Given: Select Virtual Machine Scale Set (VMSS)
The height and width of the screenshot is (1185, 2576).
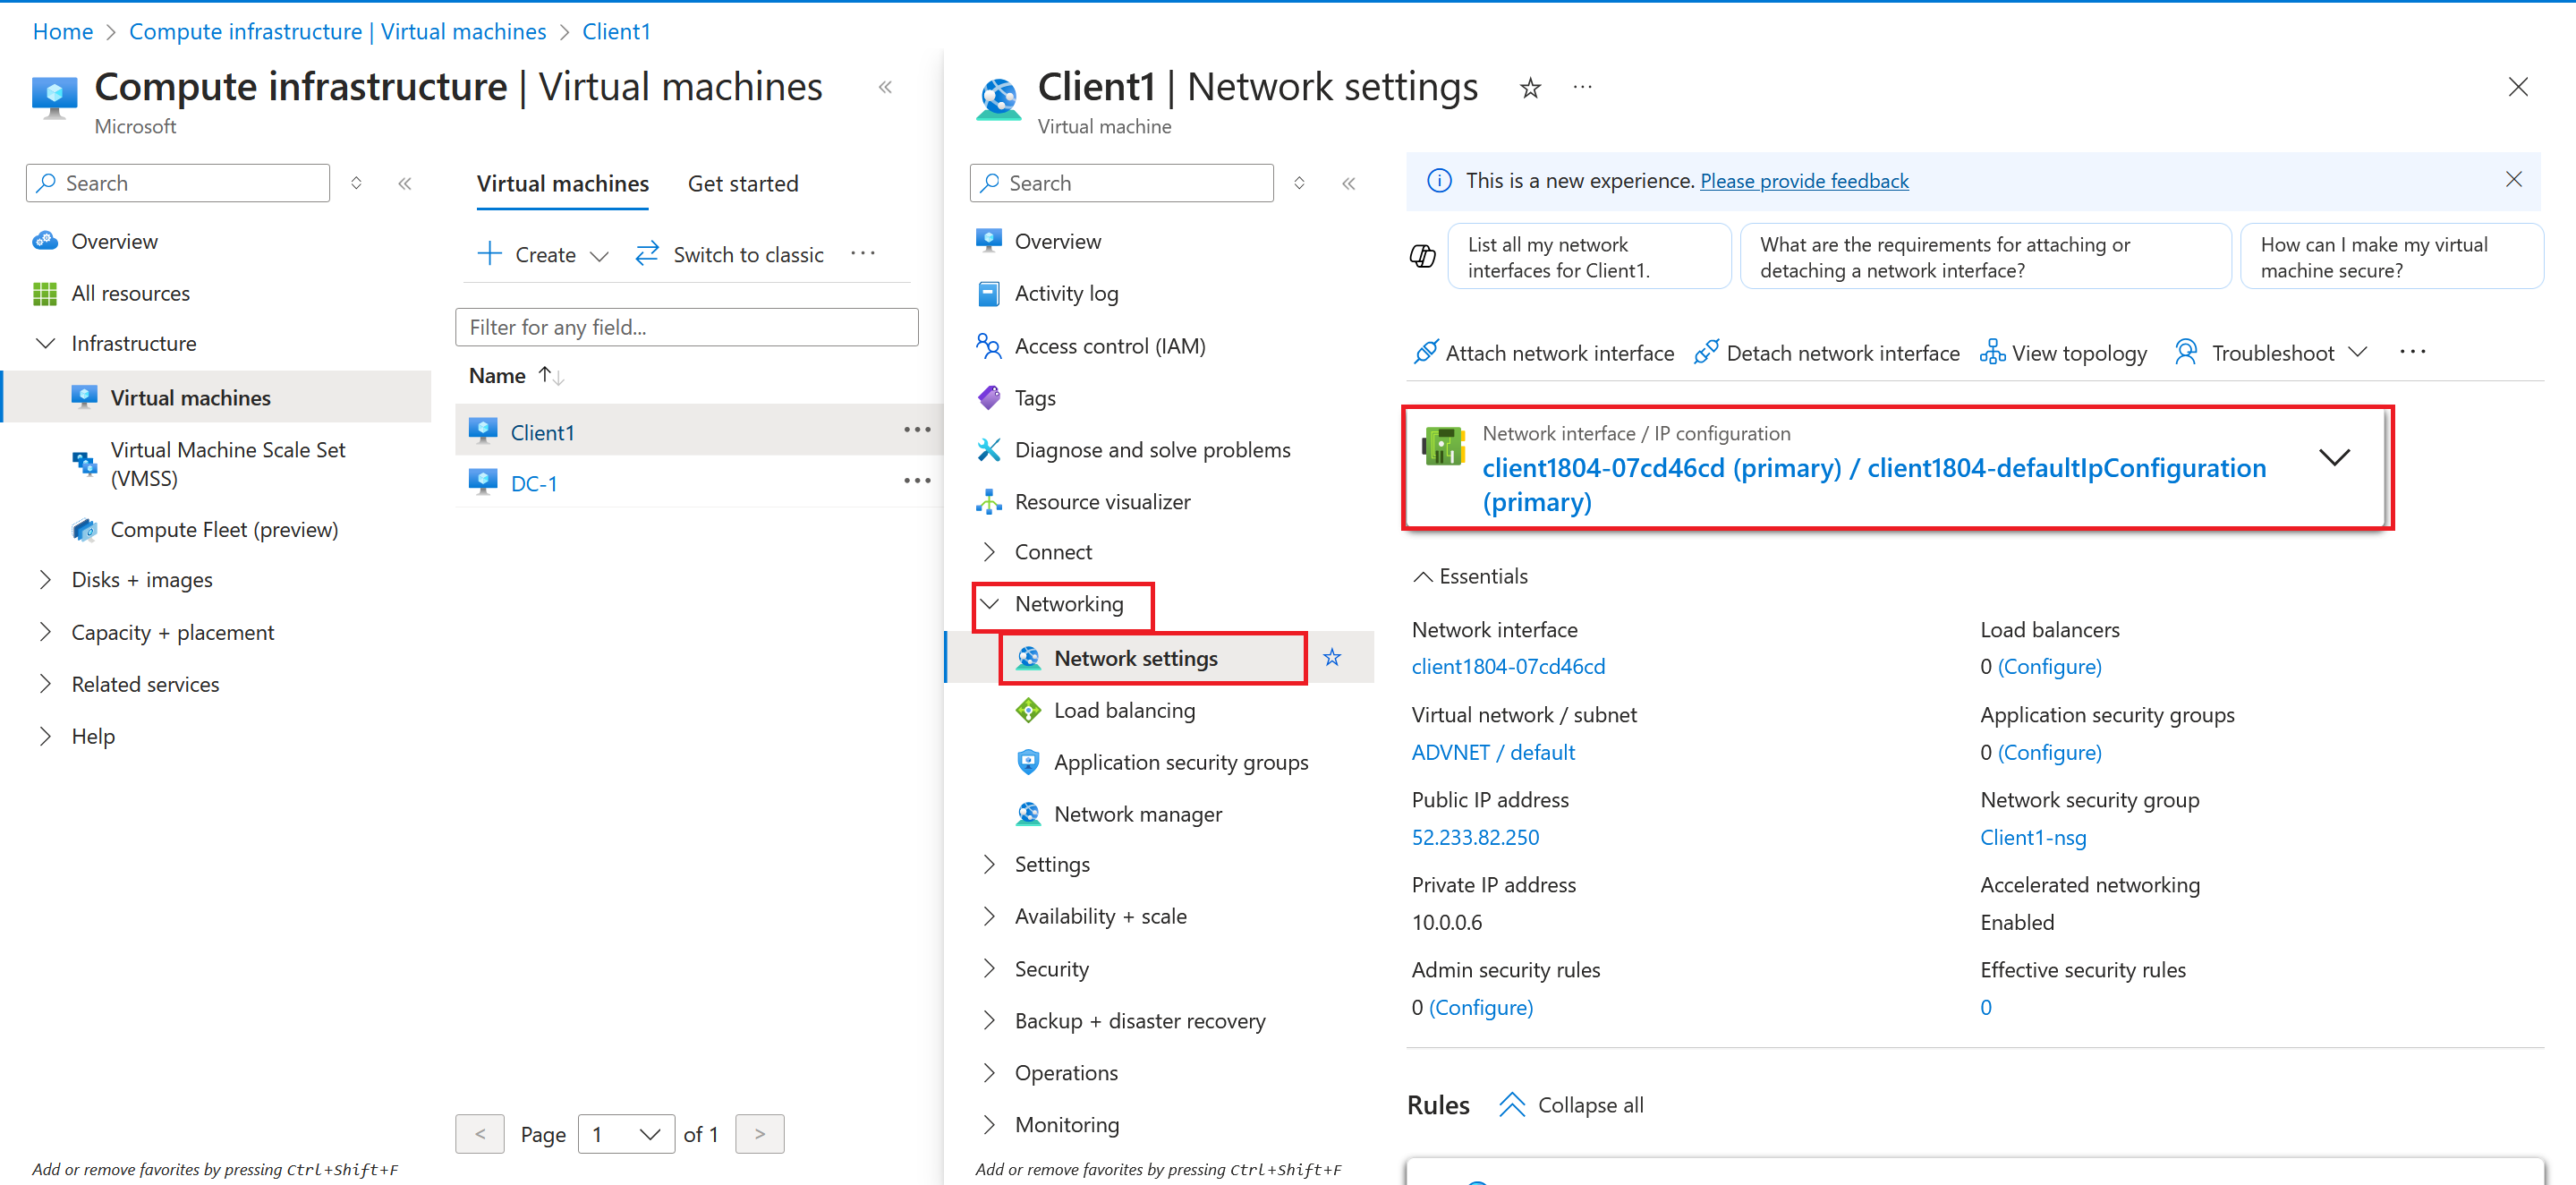Looking at the screenshot, I should (228, 464).
